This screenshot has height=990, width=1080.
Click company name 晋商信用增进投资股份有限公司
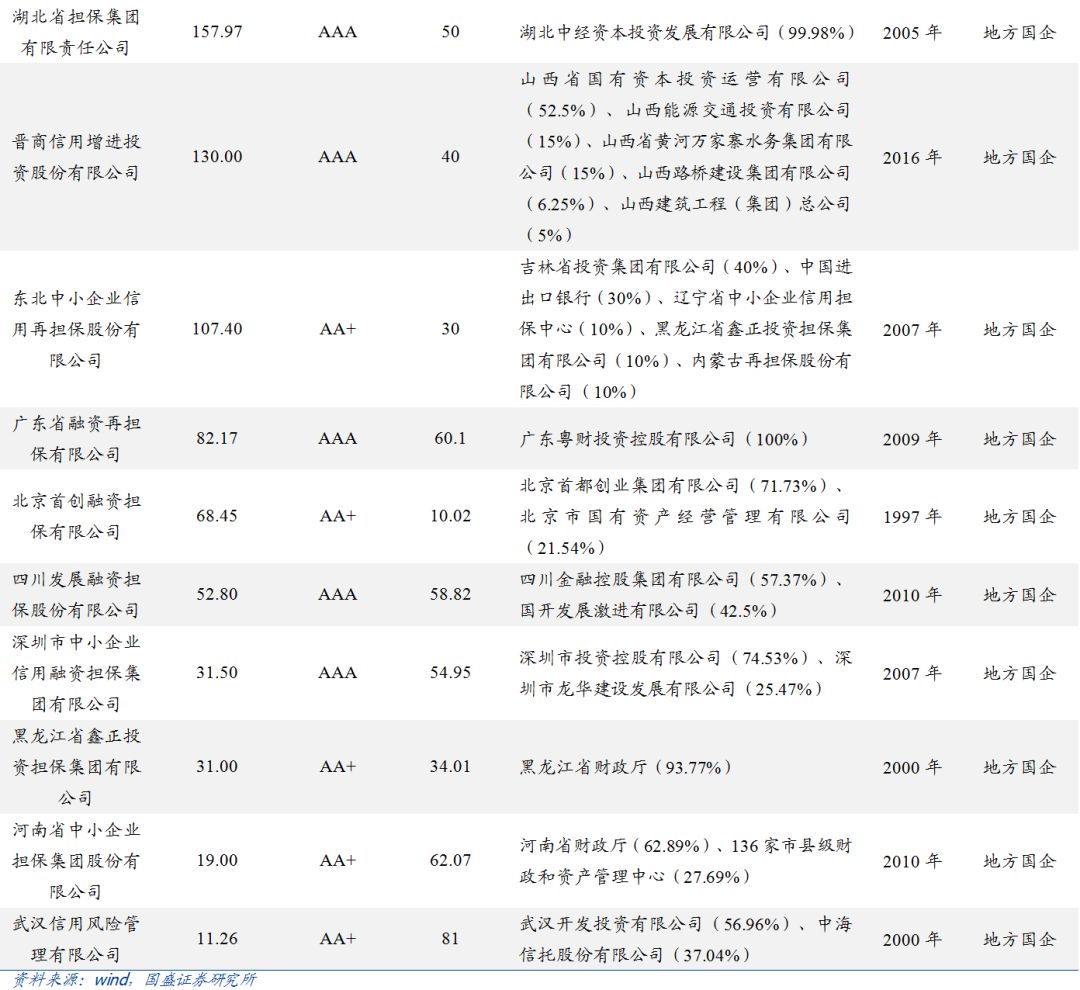pos(76,157)
